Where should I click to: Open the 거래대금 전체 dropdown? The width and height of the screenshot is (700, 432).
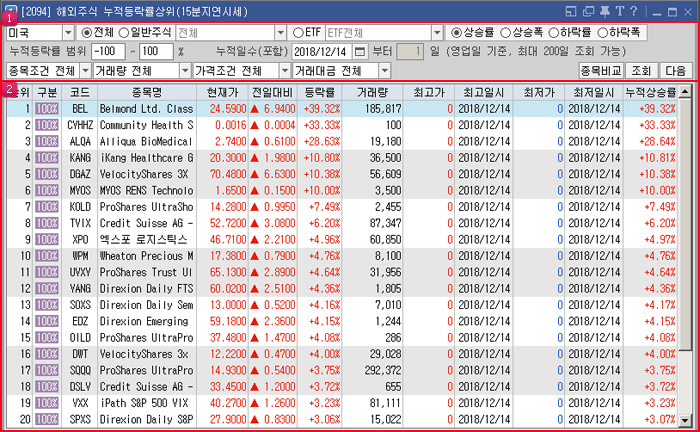tap(385, 71)
